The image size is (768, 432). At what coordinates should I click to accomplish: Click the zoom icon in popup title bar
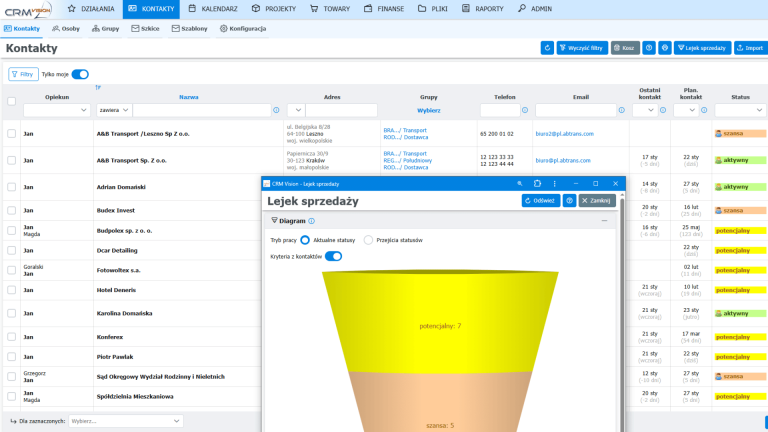click(x=519, y=184)
